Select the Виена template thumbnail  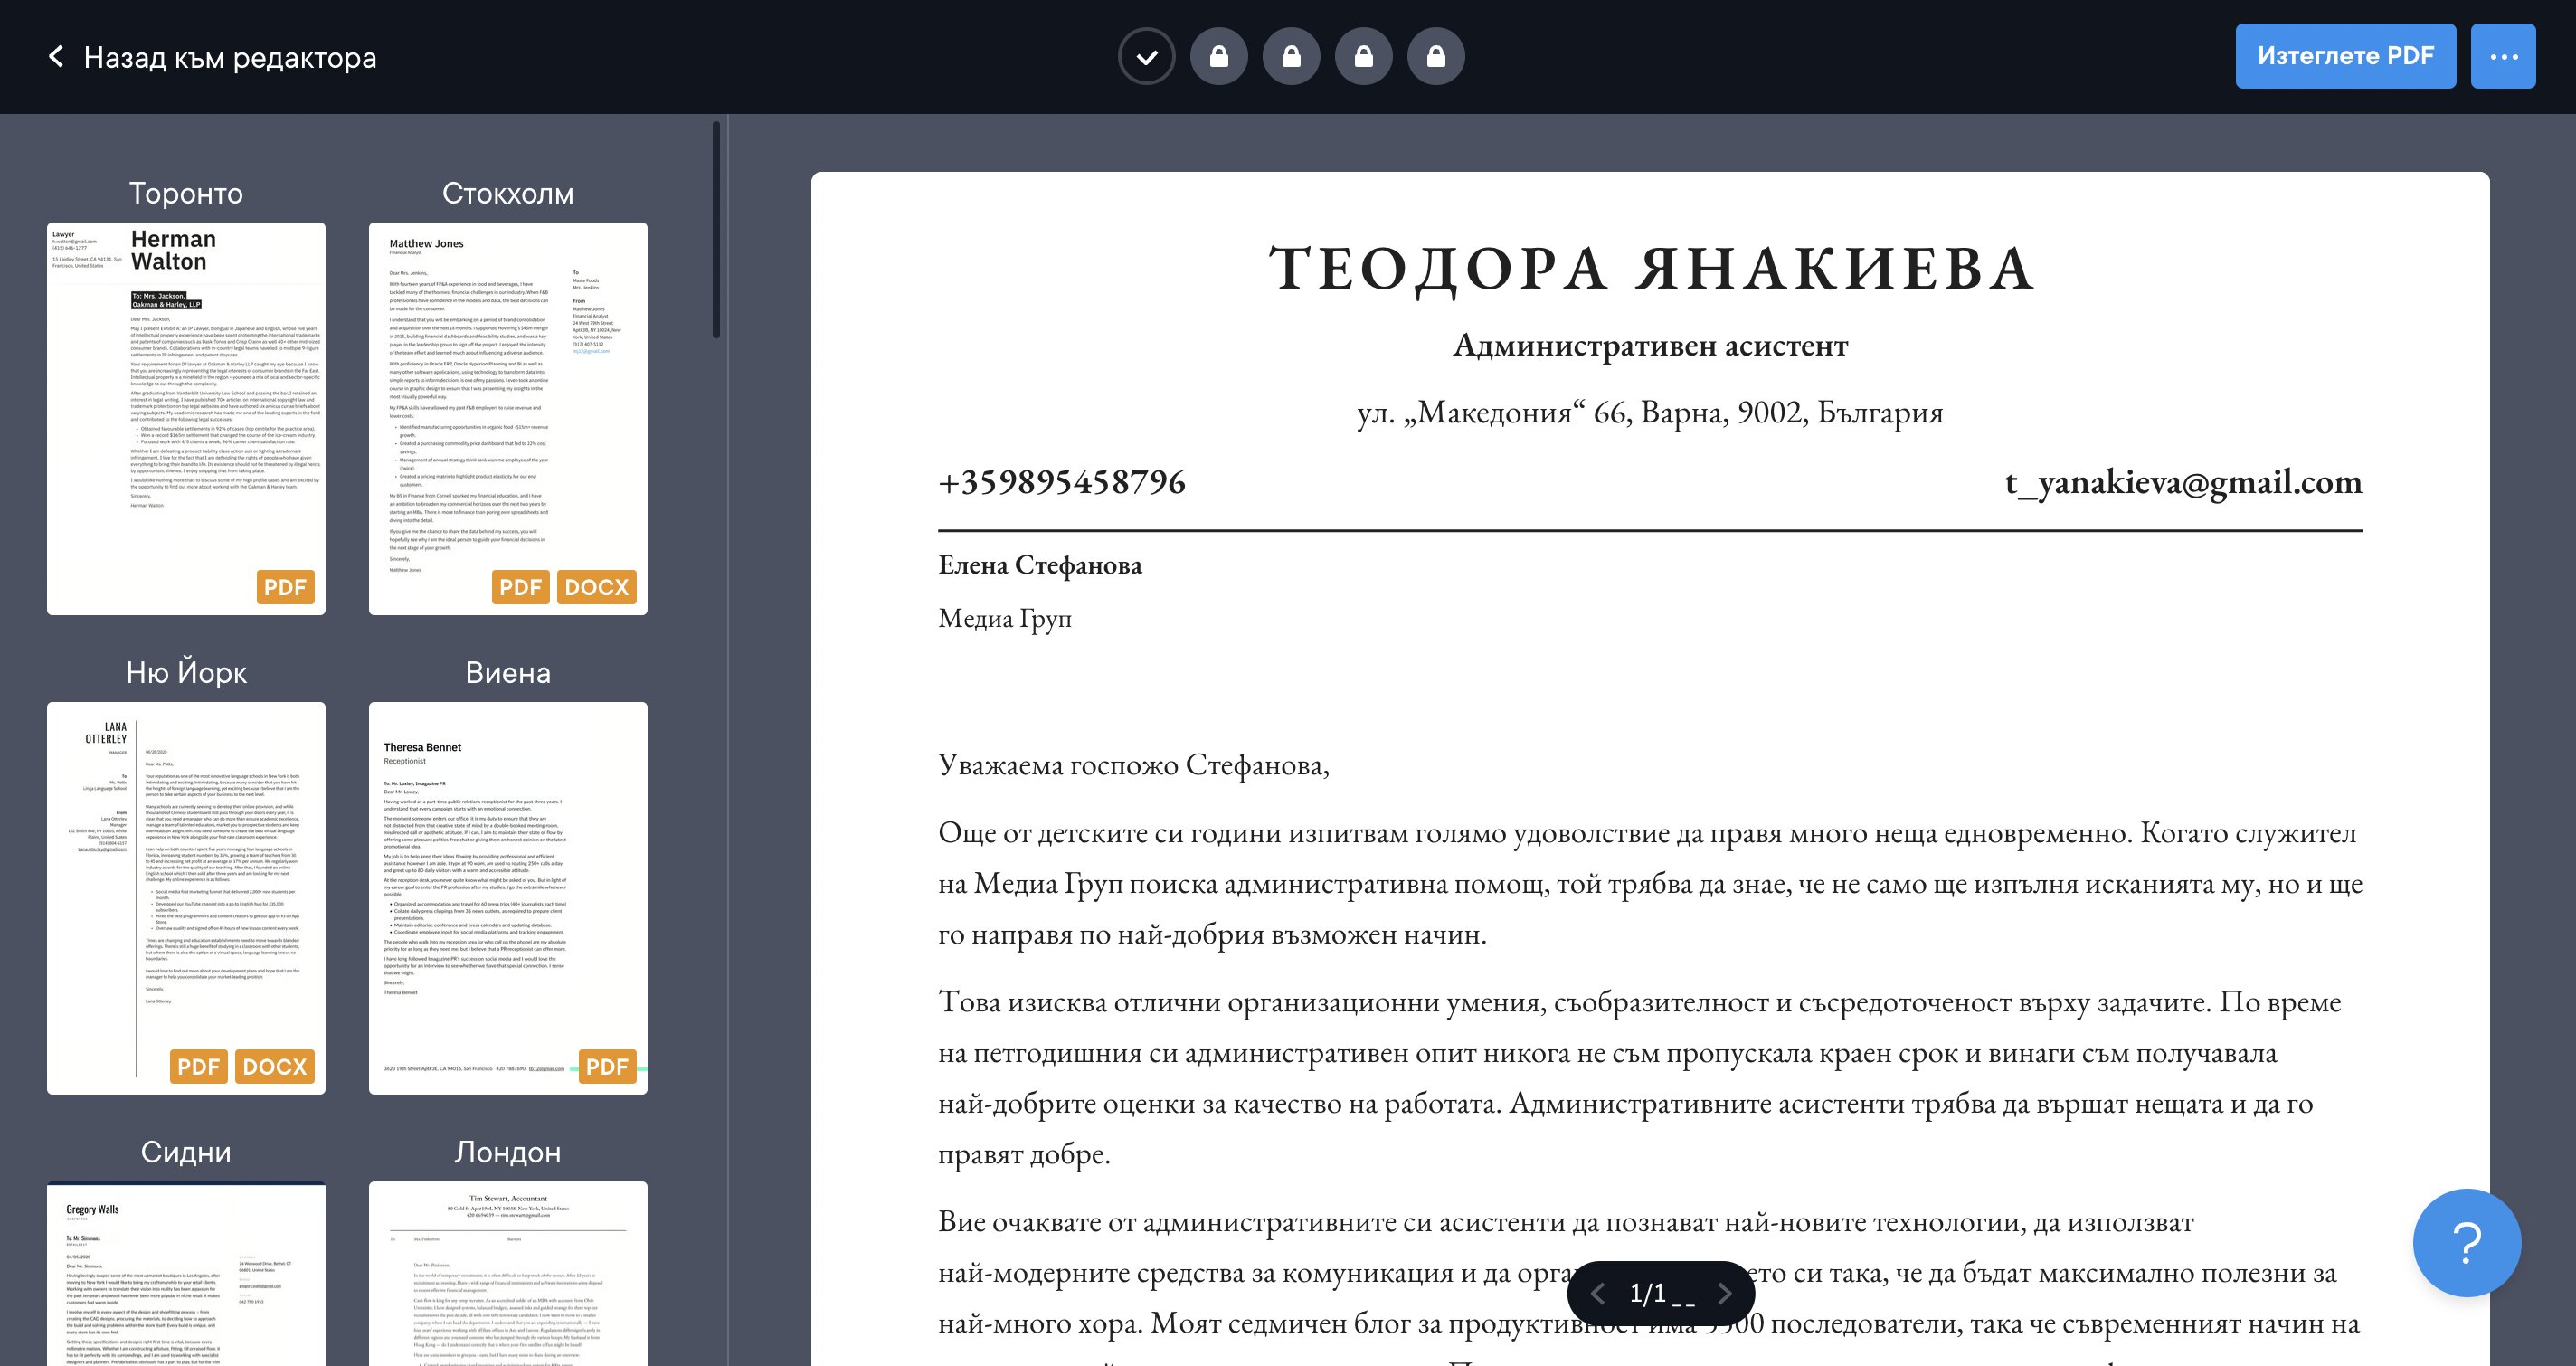[x=508, y=897]
